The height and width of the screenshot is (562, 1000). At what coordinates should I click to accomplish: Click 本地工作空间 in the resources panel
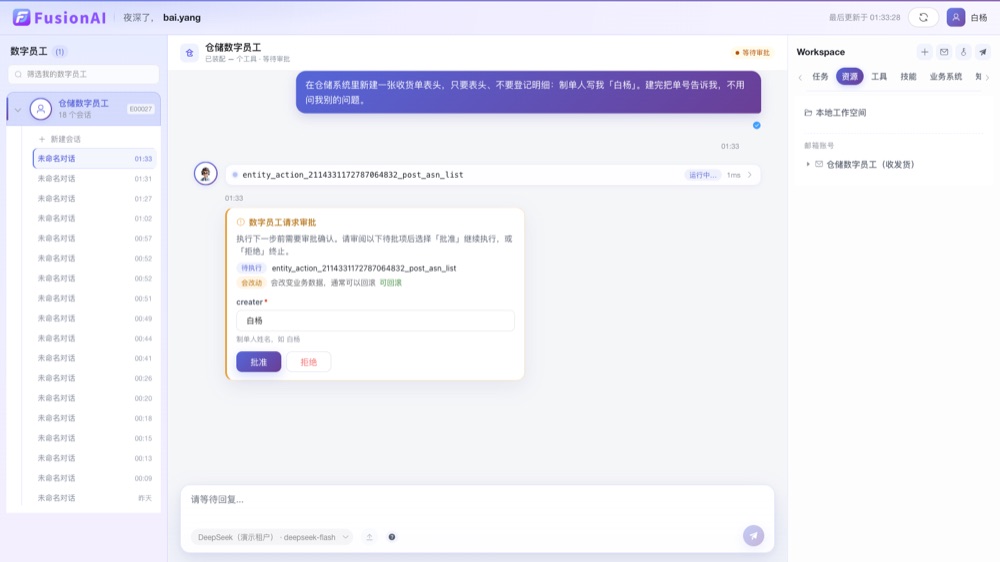click(841, 112)
